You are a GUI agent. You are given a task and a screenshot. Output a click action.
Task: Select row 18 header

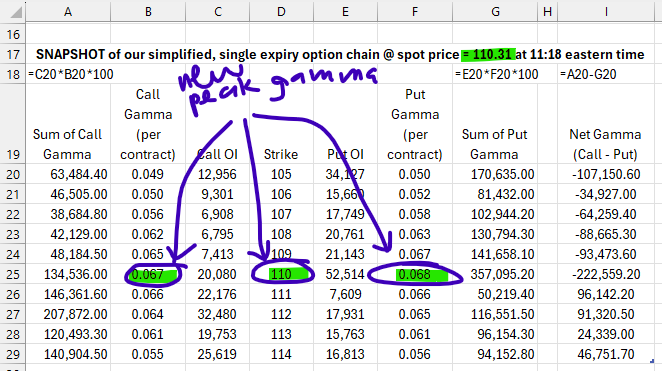point(13,74)
